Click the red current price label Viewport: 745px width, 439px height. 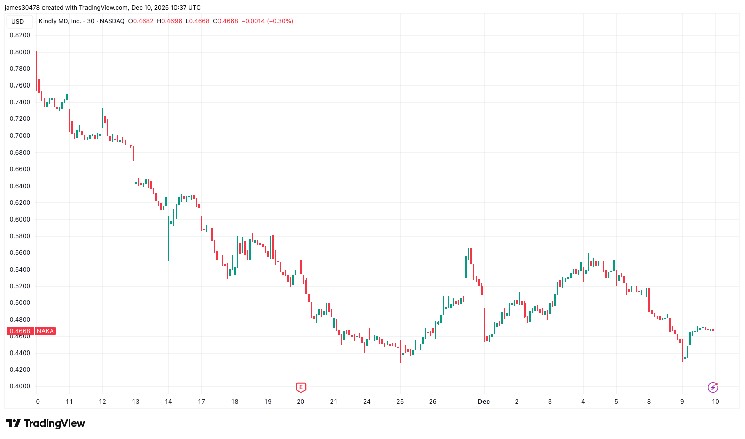[20, 331]
